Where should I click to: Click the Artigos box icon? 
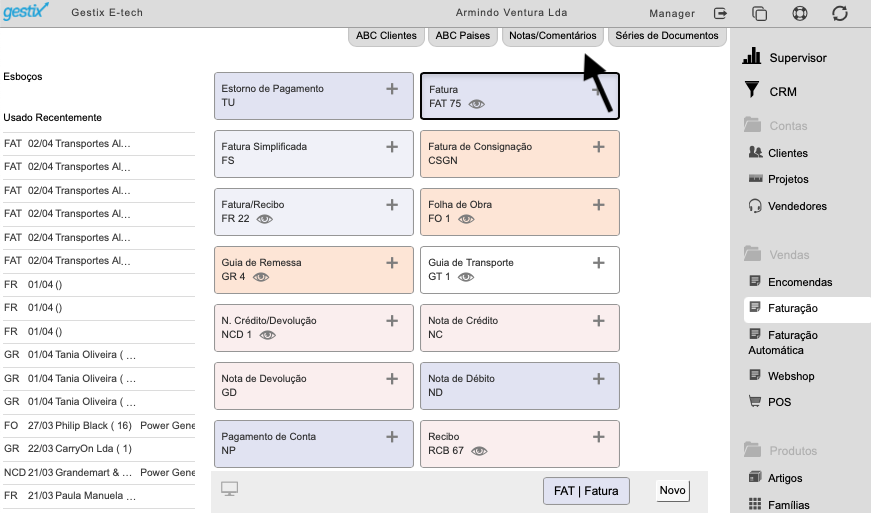coord(755,477)
